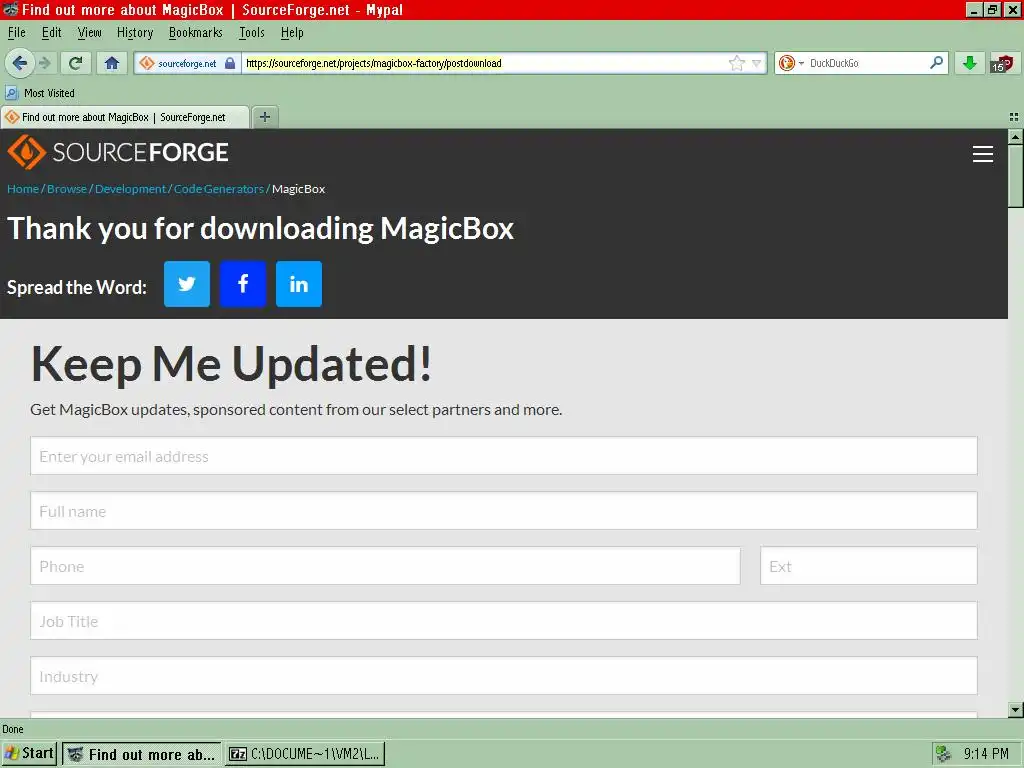Follow the Code Generators breadcrumb link
The height and width of the screenshot is (768, 1024).
219,189
